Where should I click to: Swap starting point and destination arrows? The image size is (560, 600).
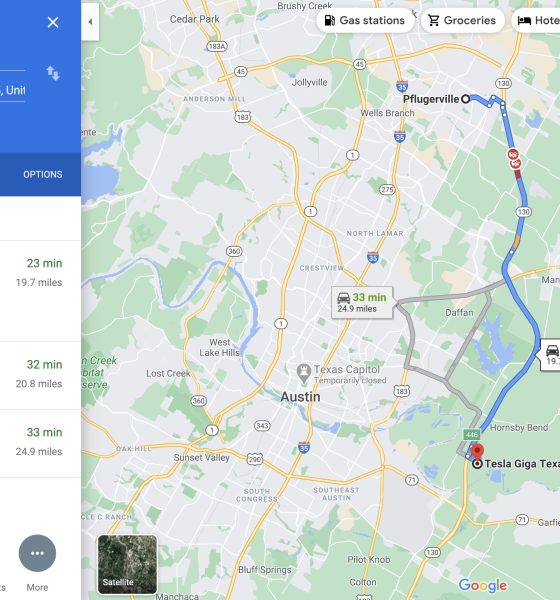point(53,73)
